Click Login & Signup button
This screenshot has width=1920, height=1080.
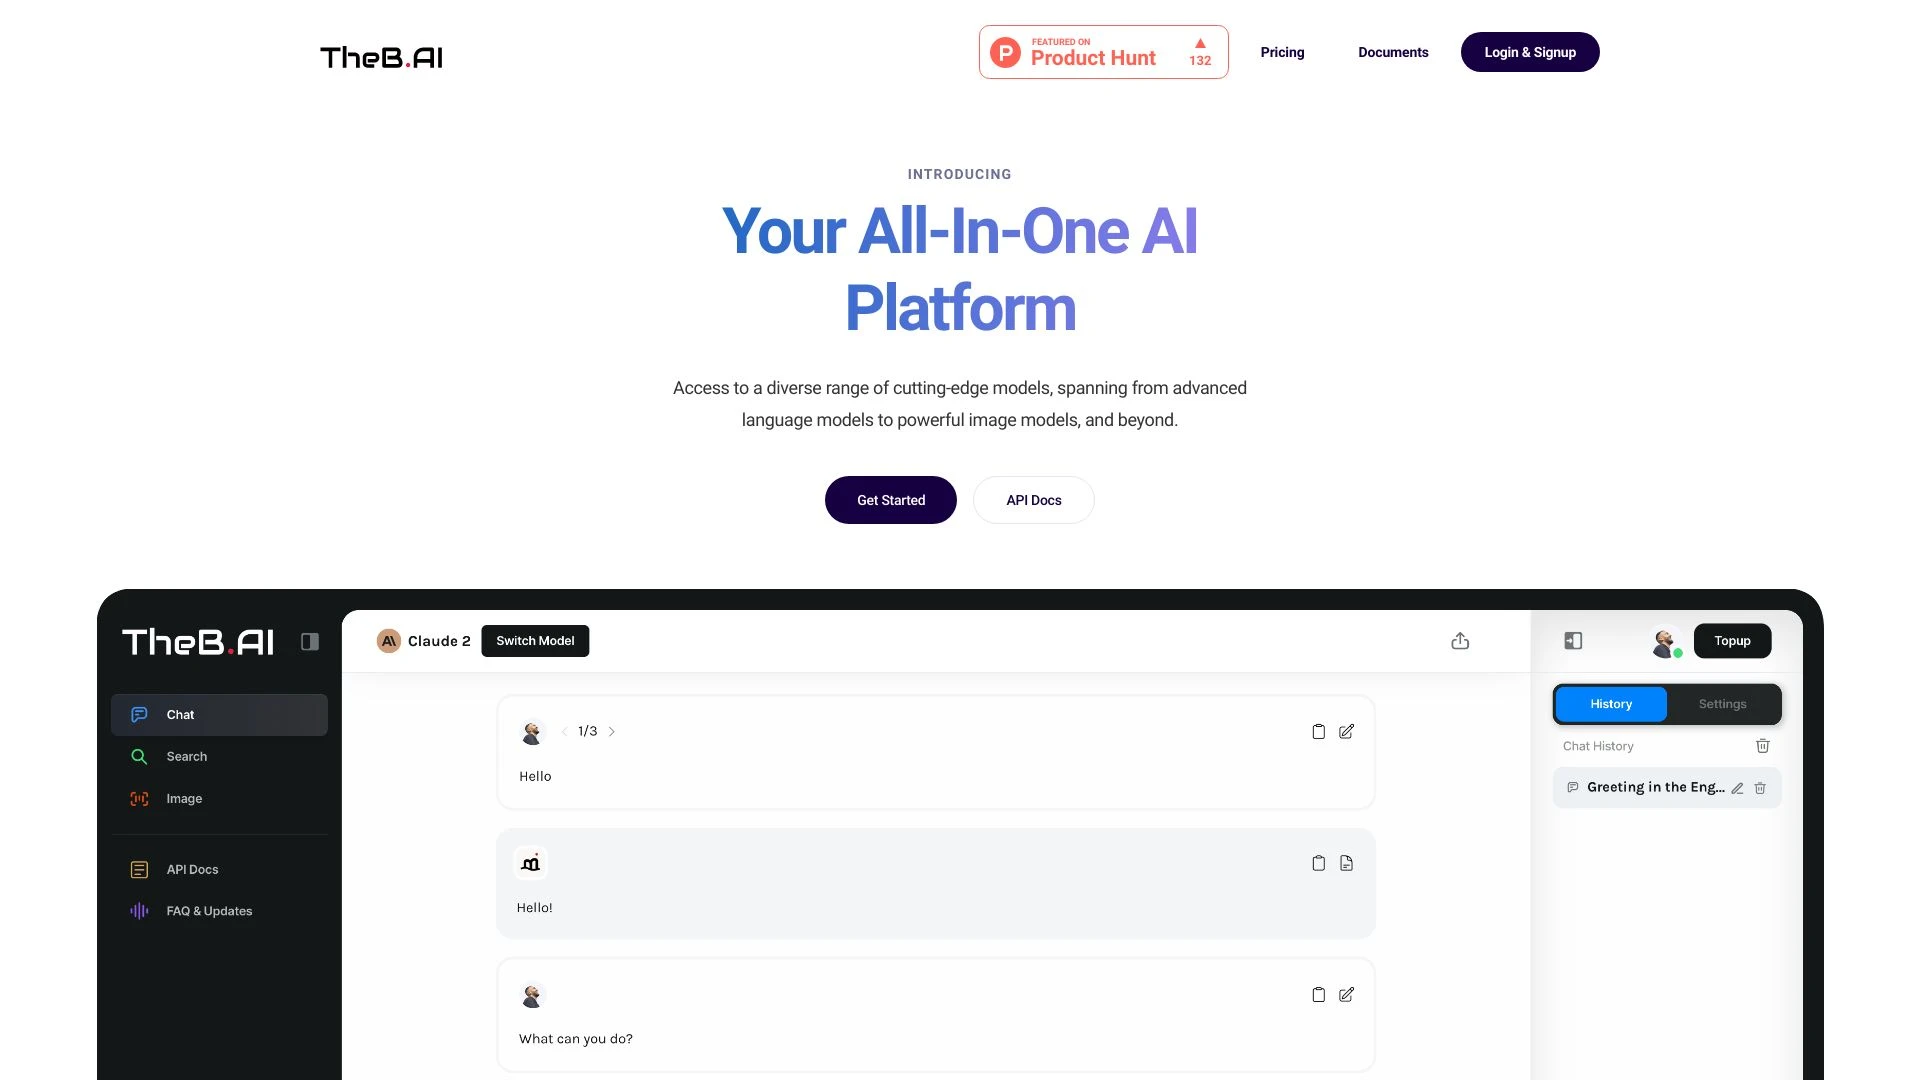[x=1530, y=51]
